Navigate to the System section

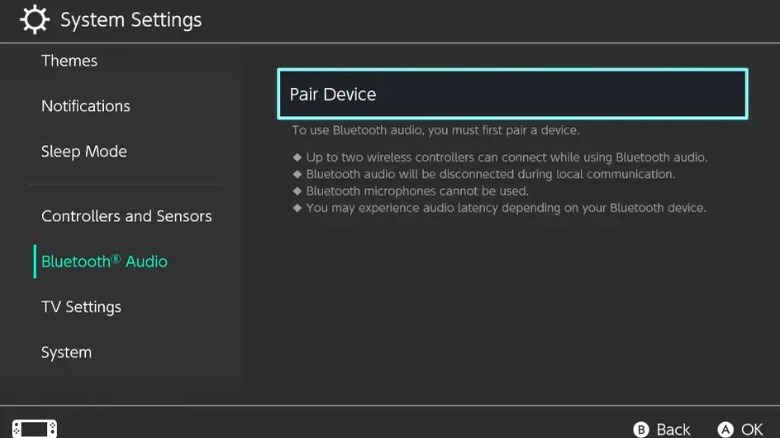pyautogui.click(x=66, y=353)
